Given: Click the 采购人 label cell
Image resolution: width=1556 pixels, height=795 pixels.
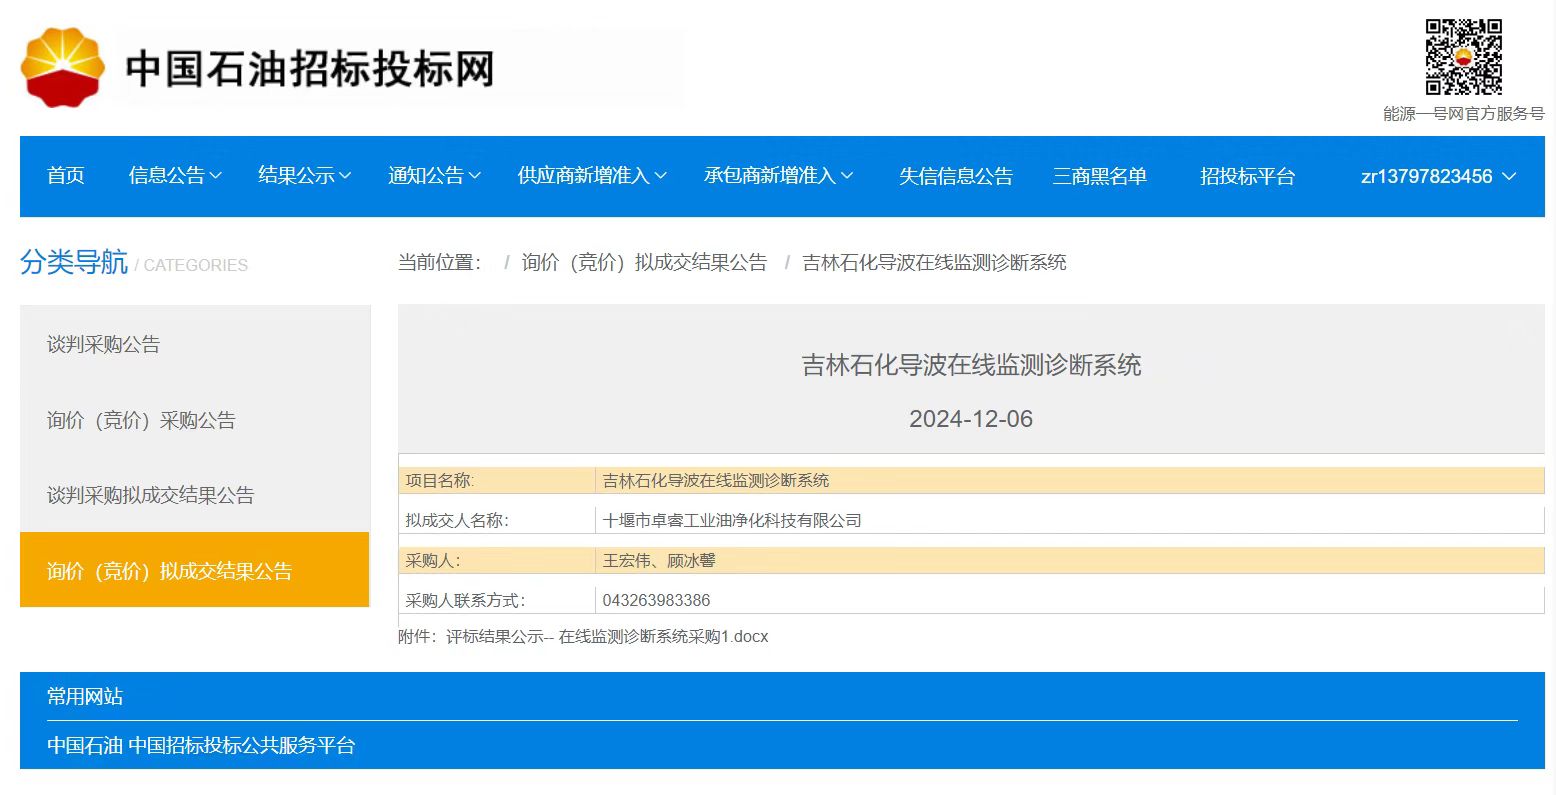Looking at the screenshot, I should (497, 560).
